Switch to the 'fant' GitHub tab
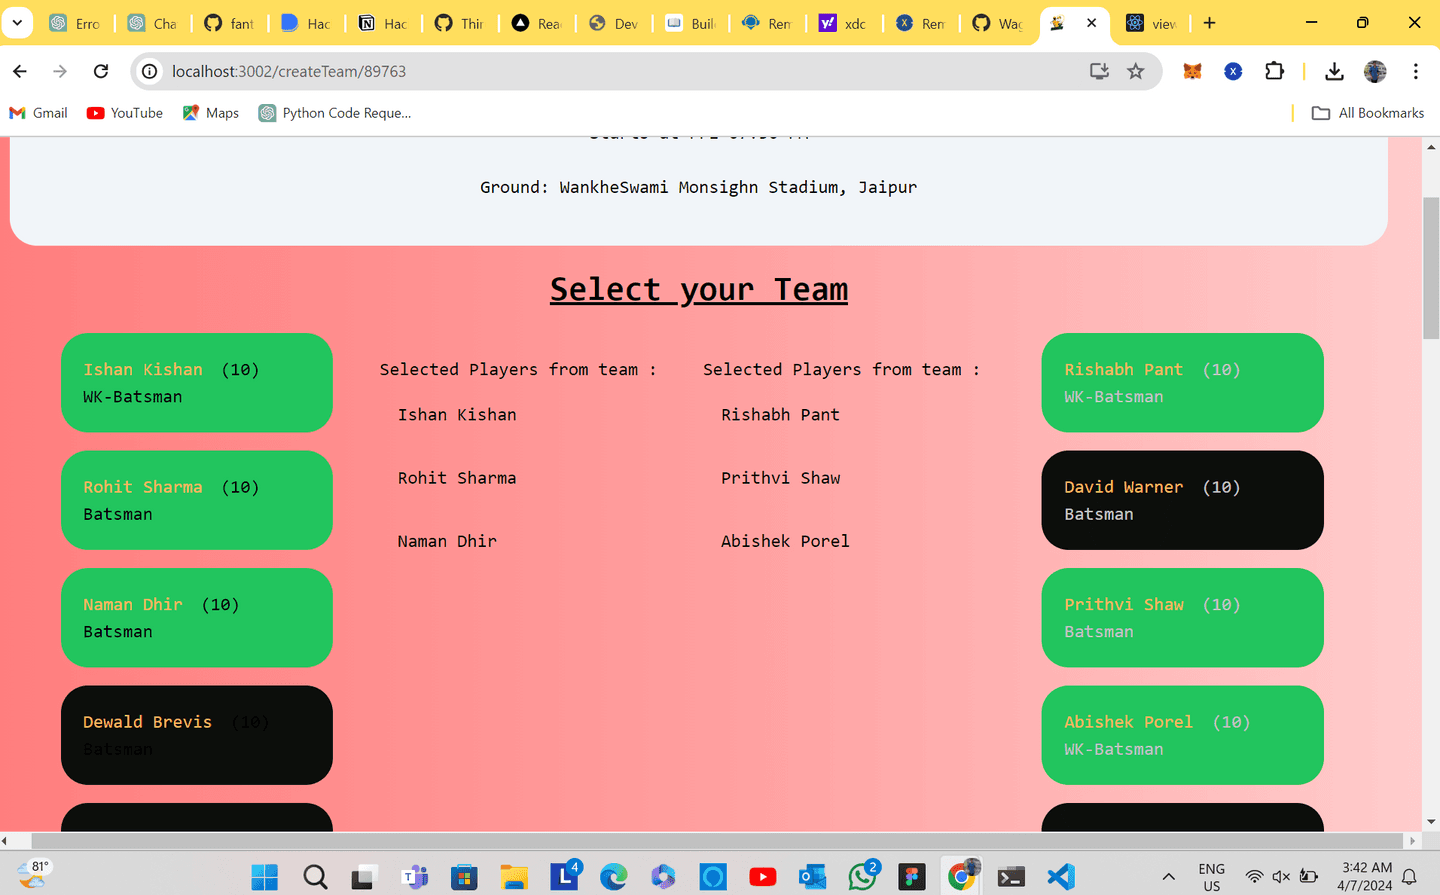Screen dimensions: 1440x895 [x=230, y=23]
